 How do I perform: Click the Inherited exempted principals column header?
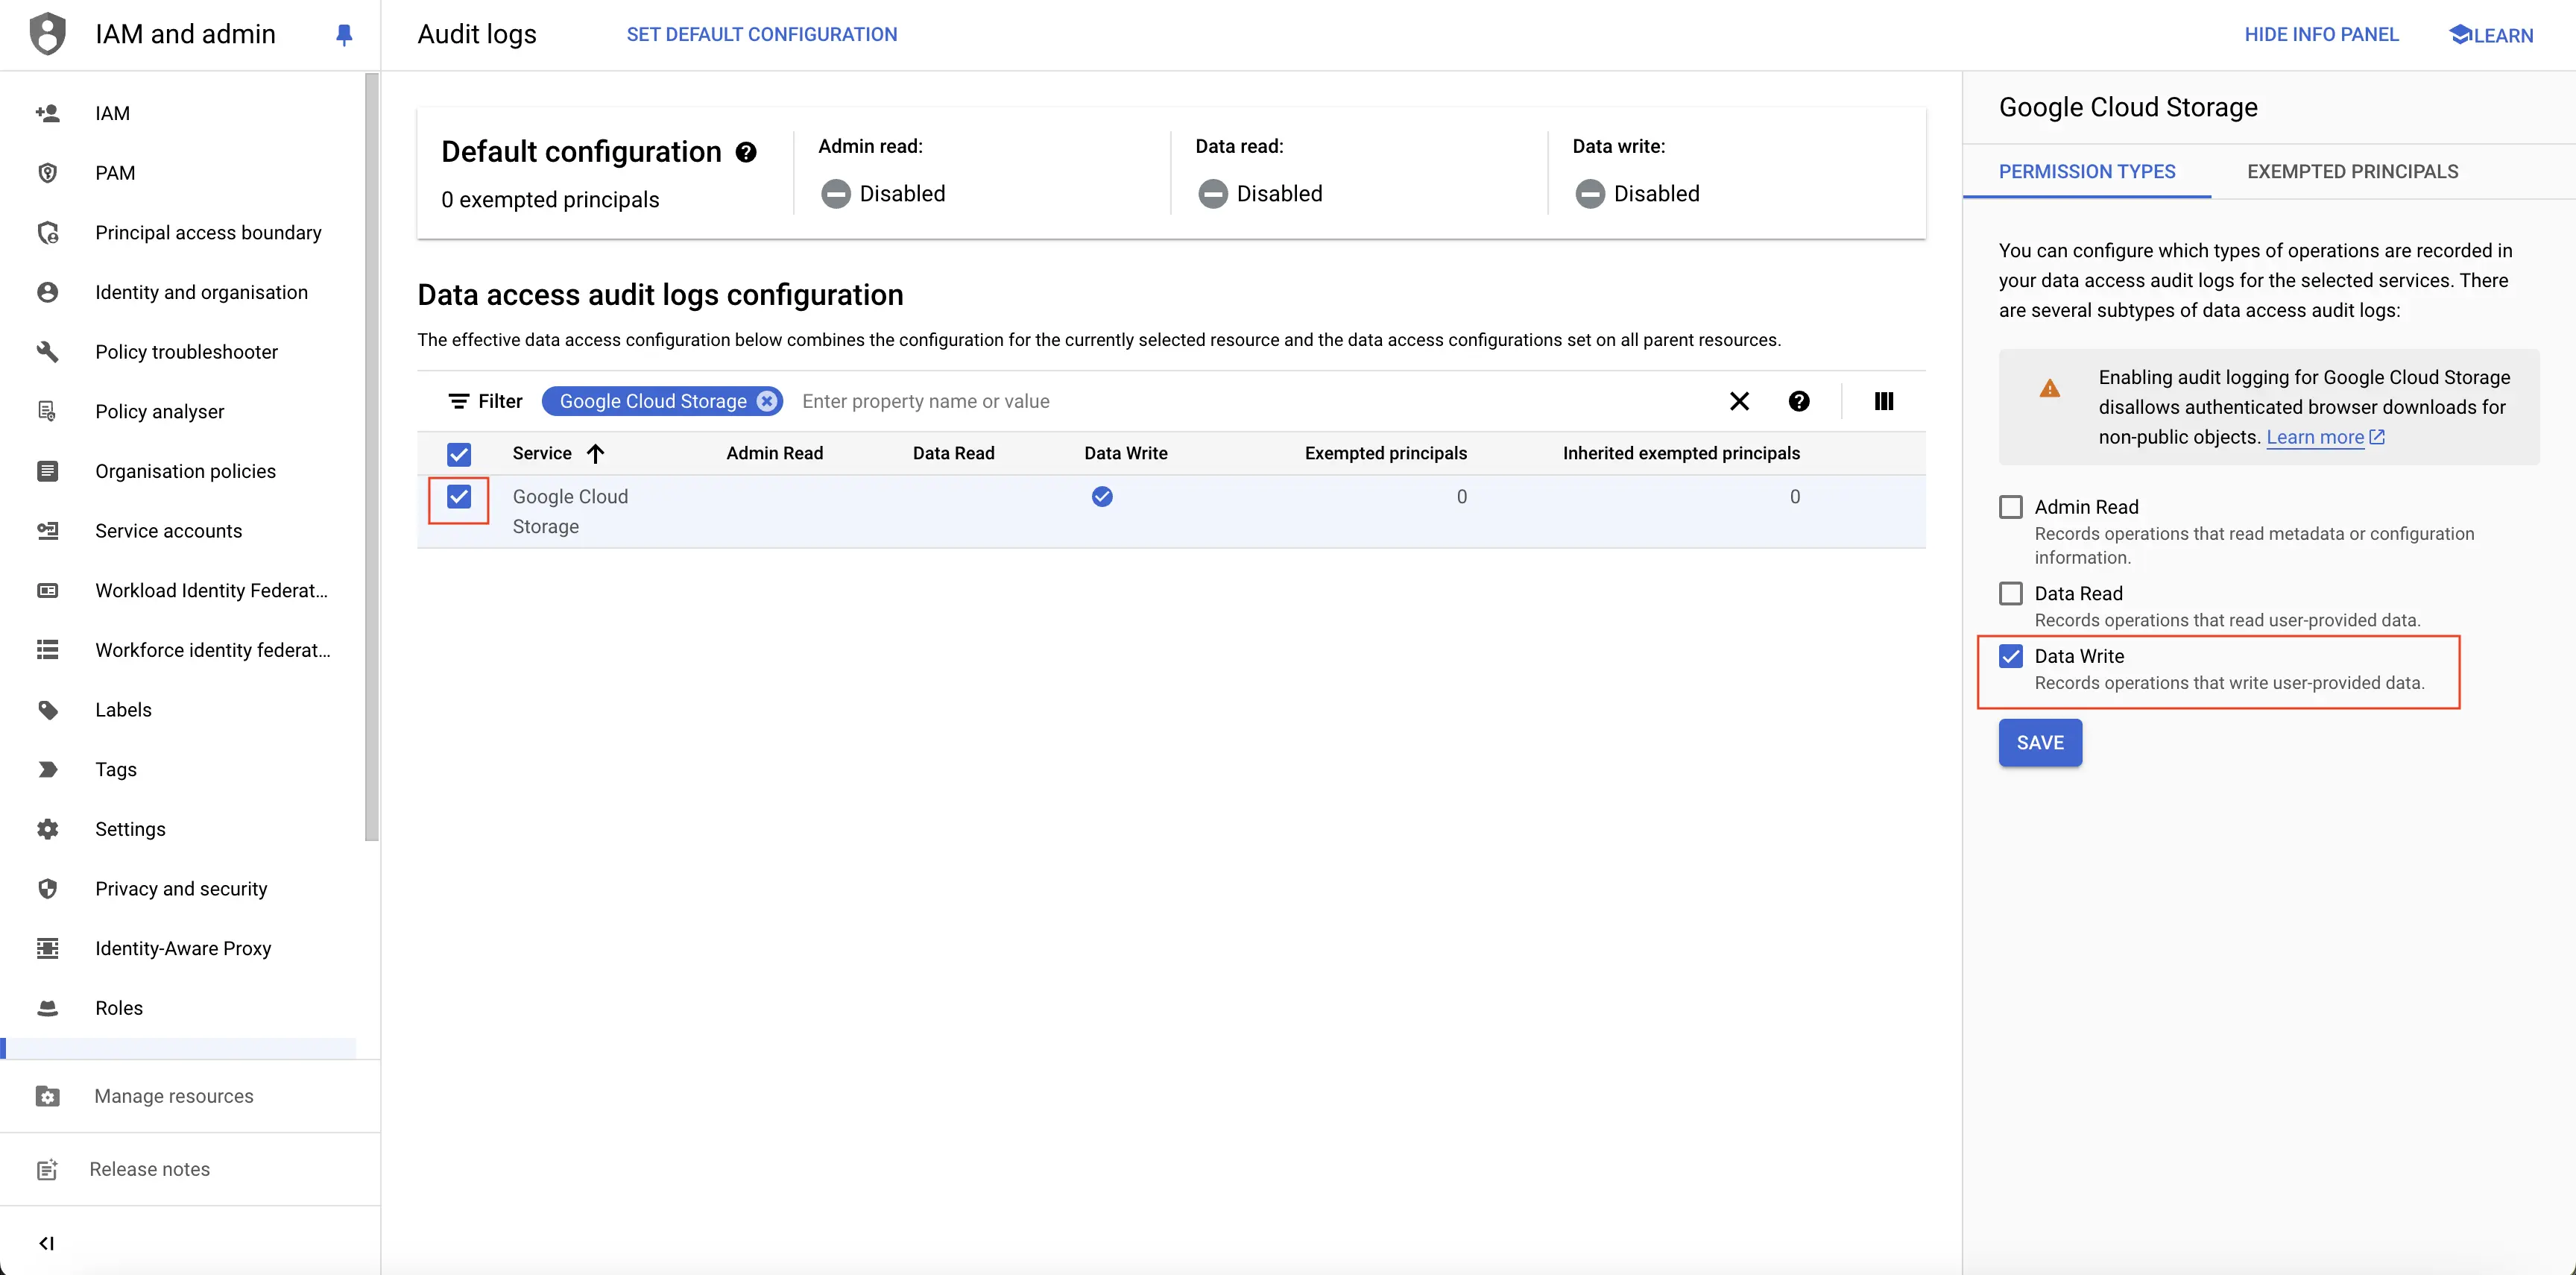(1681, 453)
